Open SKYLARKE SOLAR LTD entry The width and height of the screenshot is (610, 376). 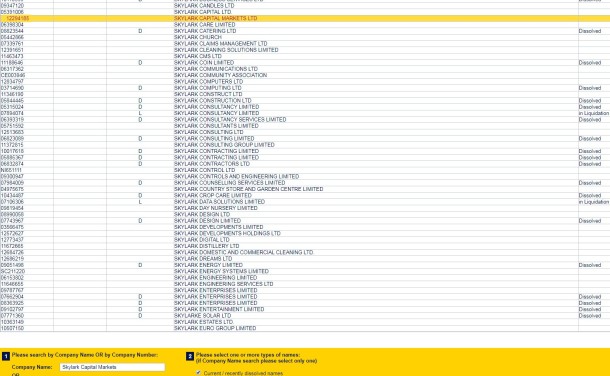[202, 316]
